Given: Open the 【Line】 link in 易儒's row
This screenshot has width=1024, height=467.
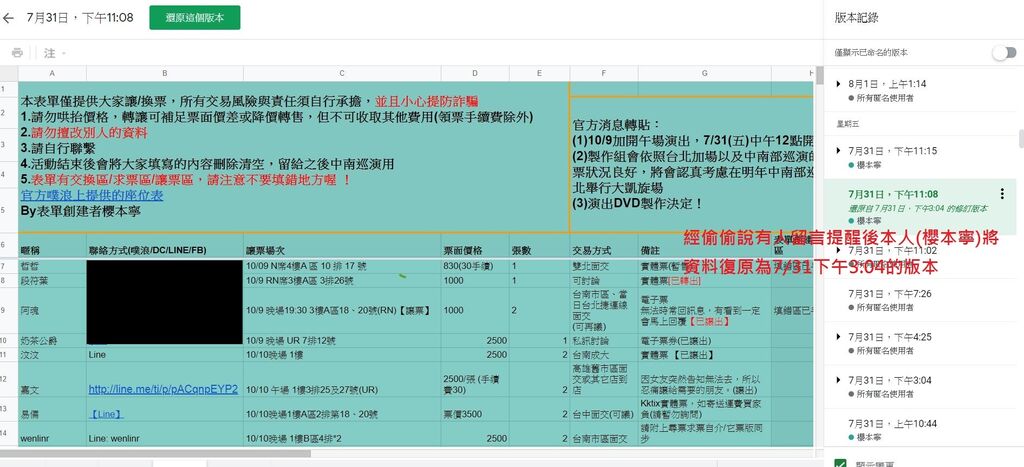Looking at the screenshot, I should [x=106, y=414].
